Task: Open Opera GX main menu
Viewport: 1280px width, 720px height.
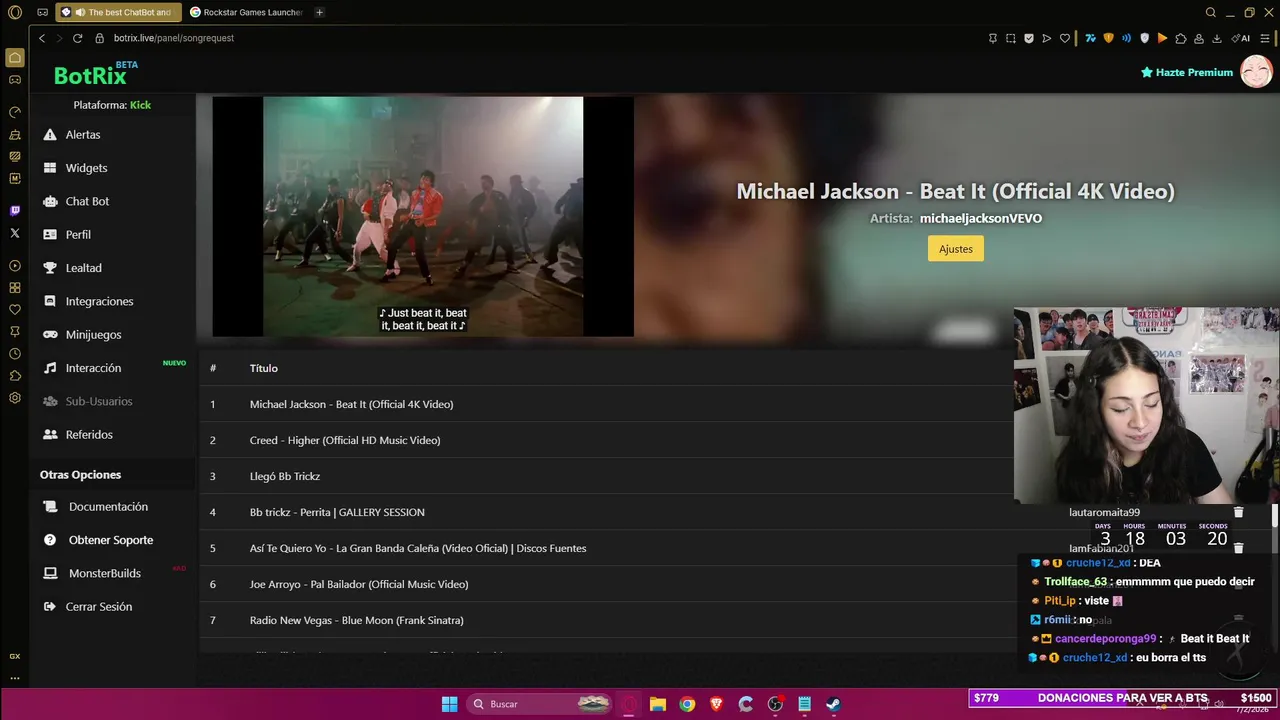Action: pos(14,12)
